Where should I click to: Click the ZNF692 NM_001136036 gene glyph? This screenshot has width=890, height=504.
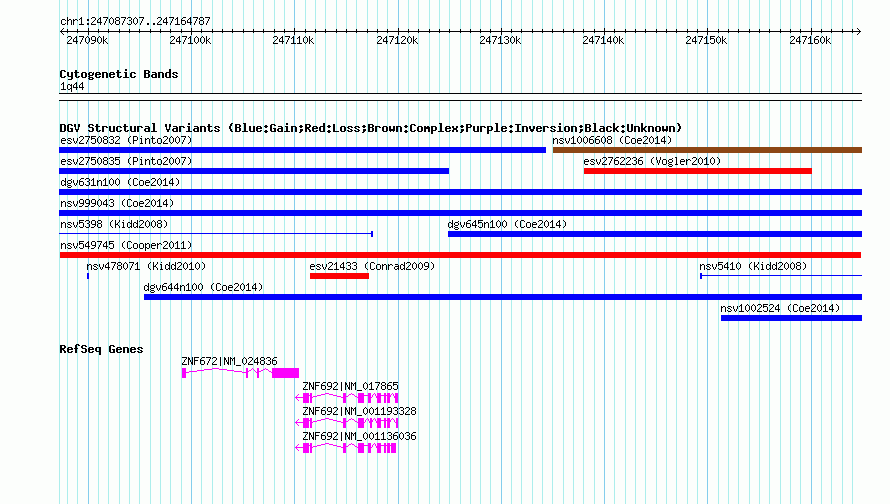pos(346,448)
